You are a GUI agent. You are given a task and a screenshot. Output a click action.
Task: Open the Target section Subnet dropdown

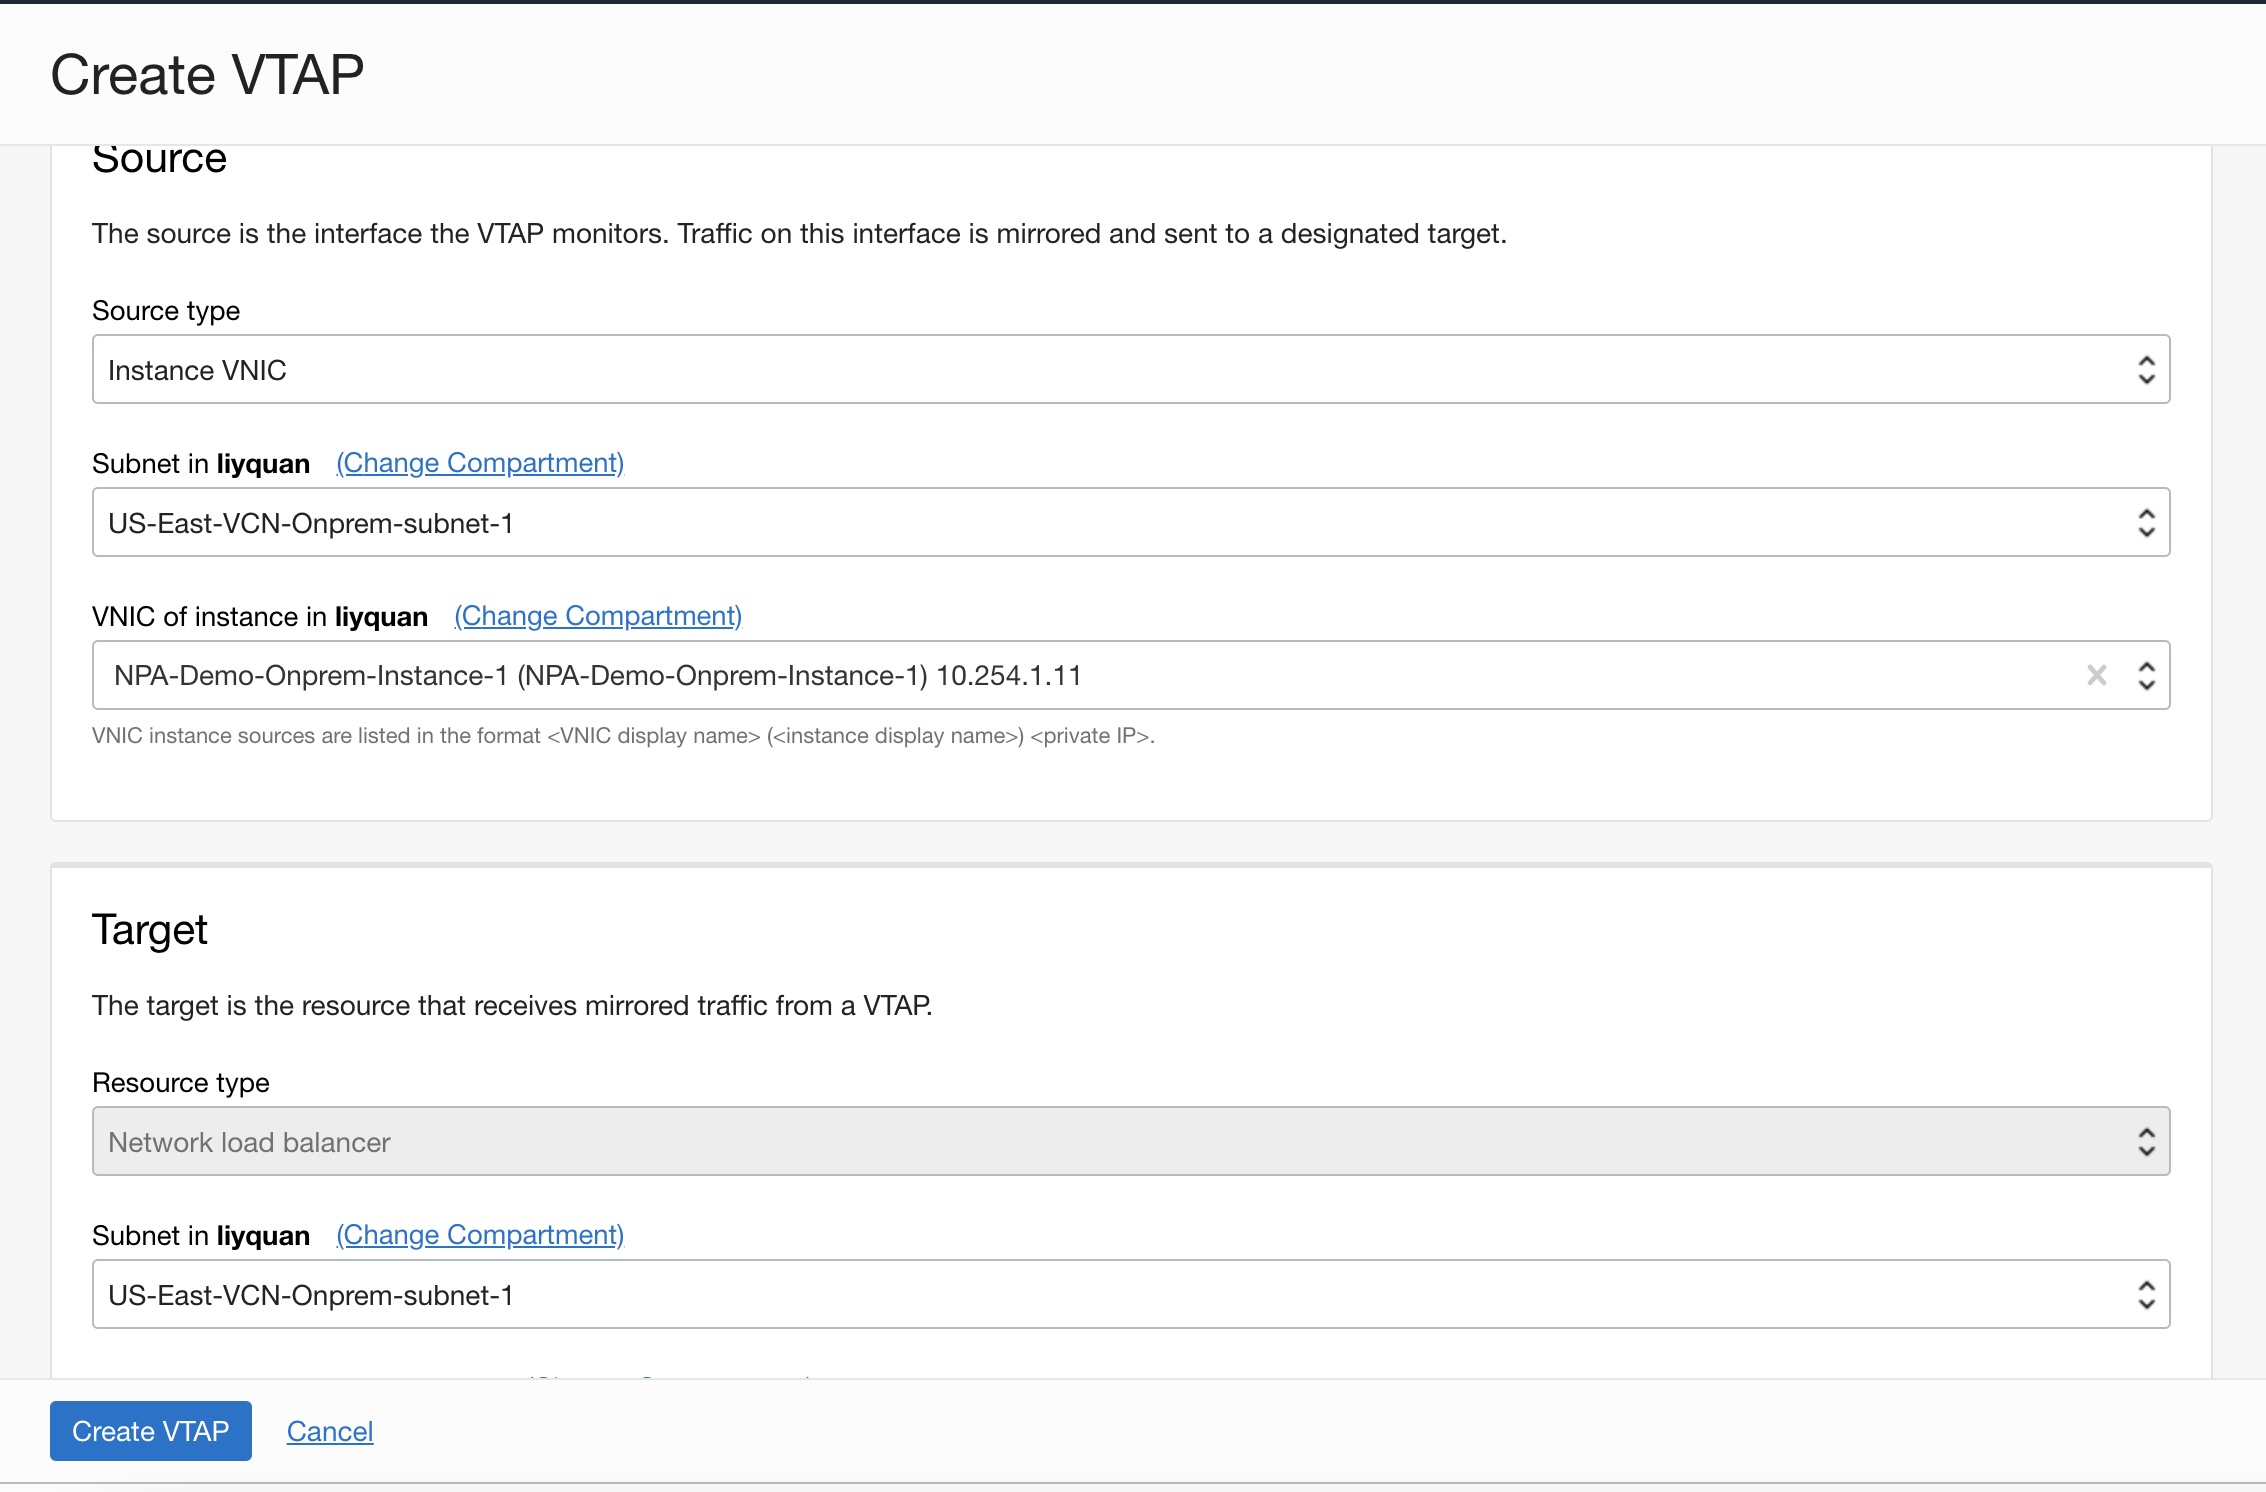(x=1100, y=1295)
